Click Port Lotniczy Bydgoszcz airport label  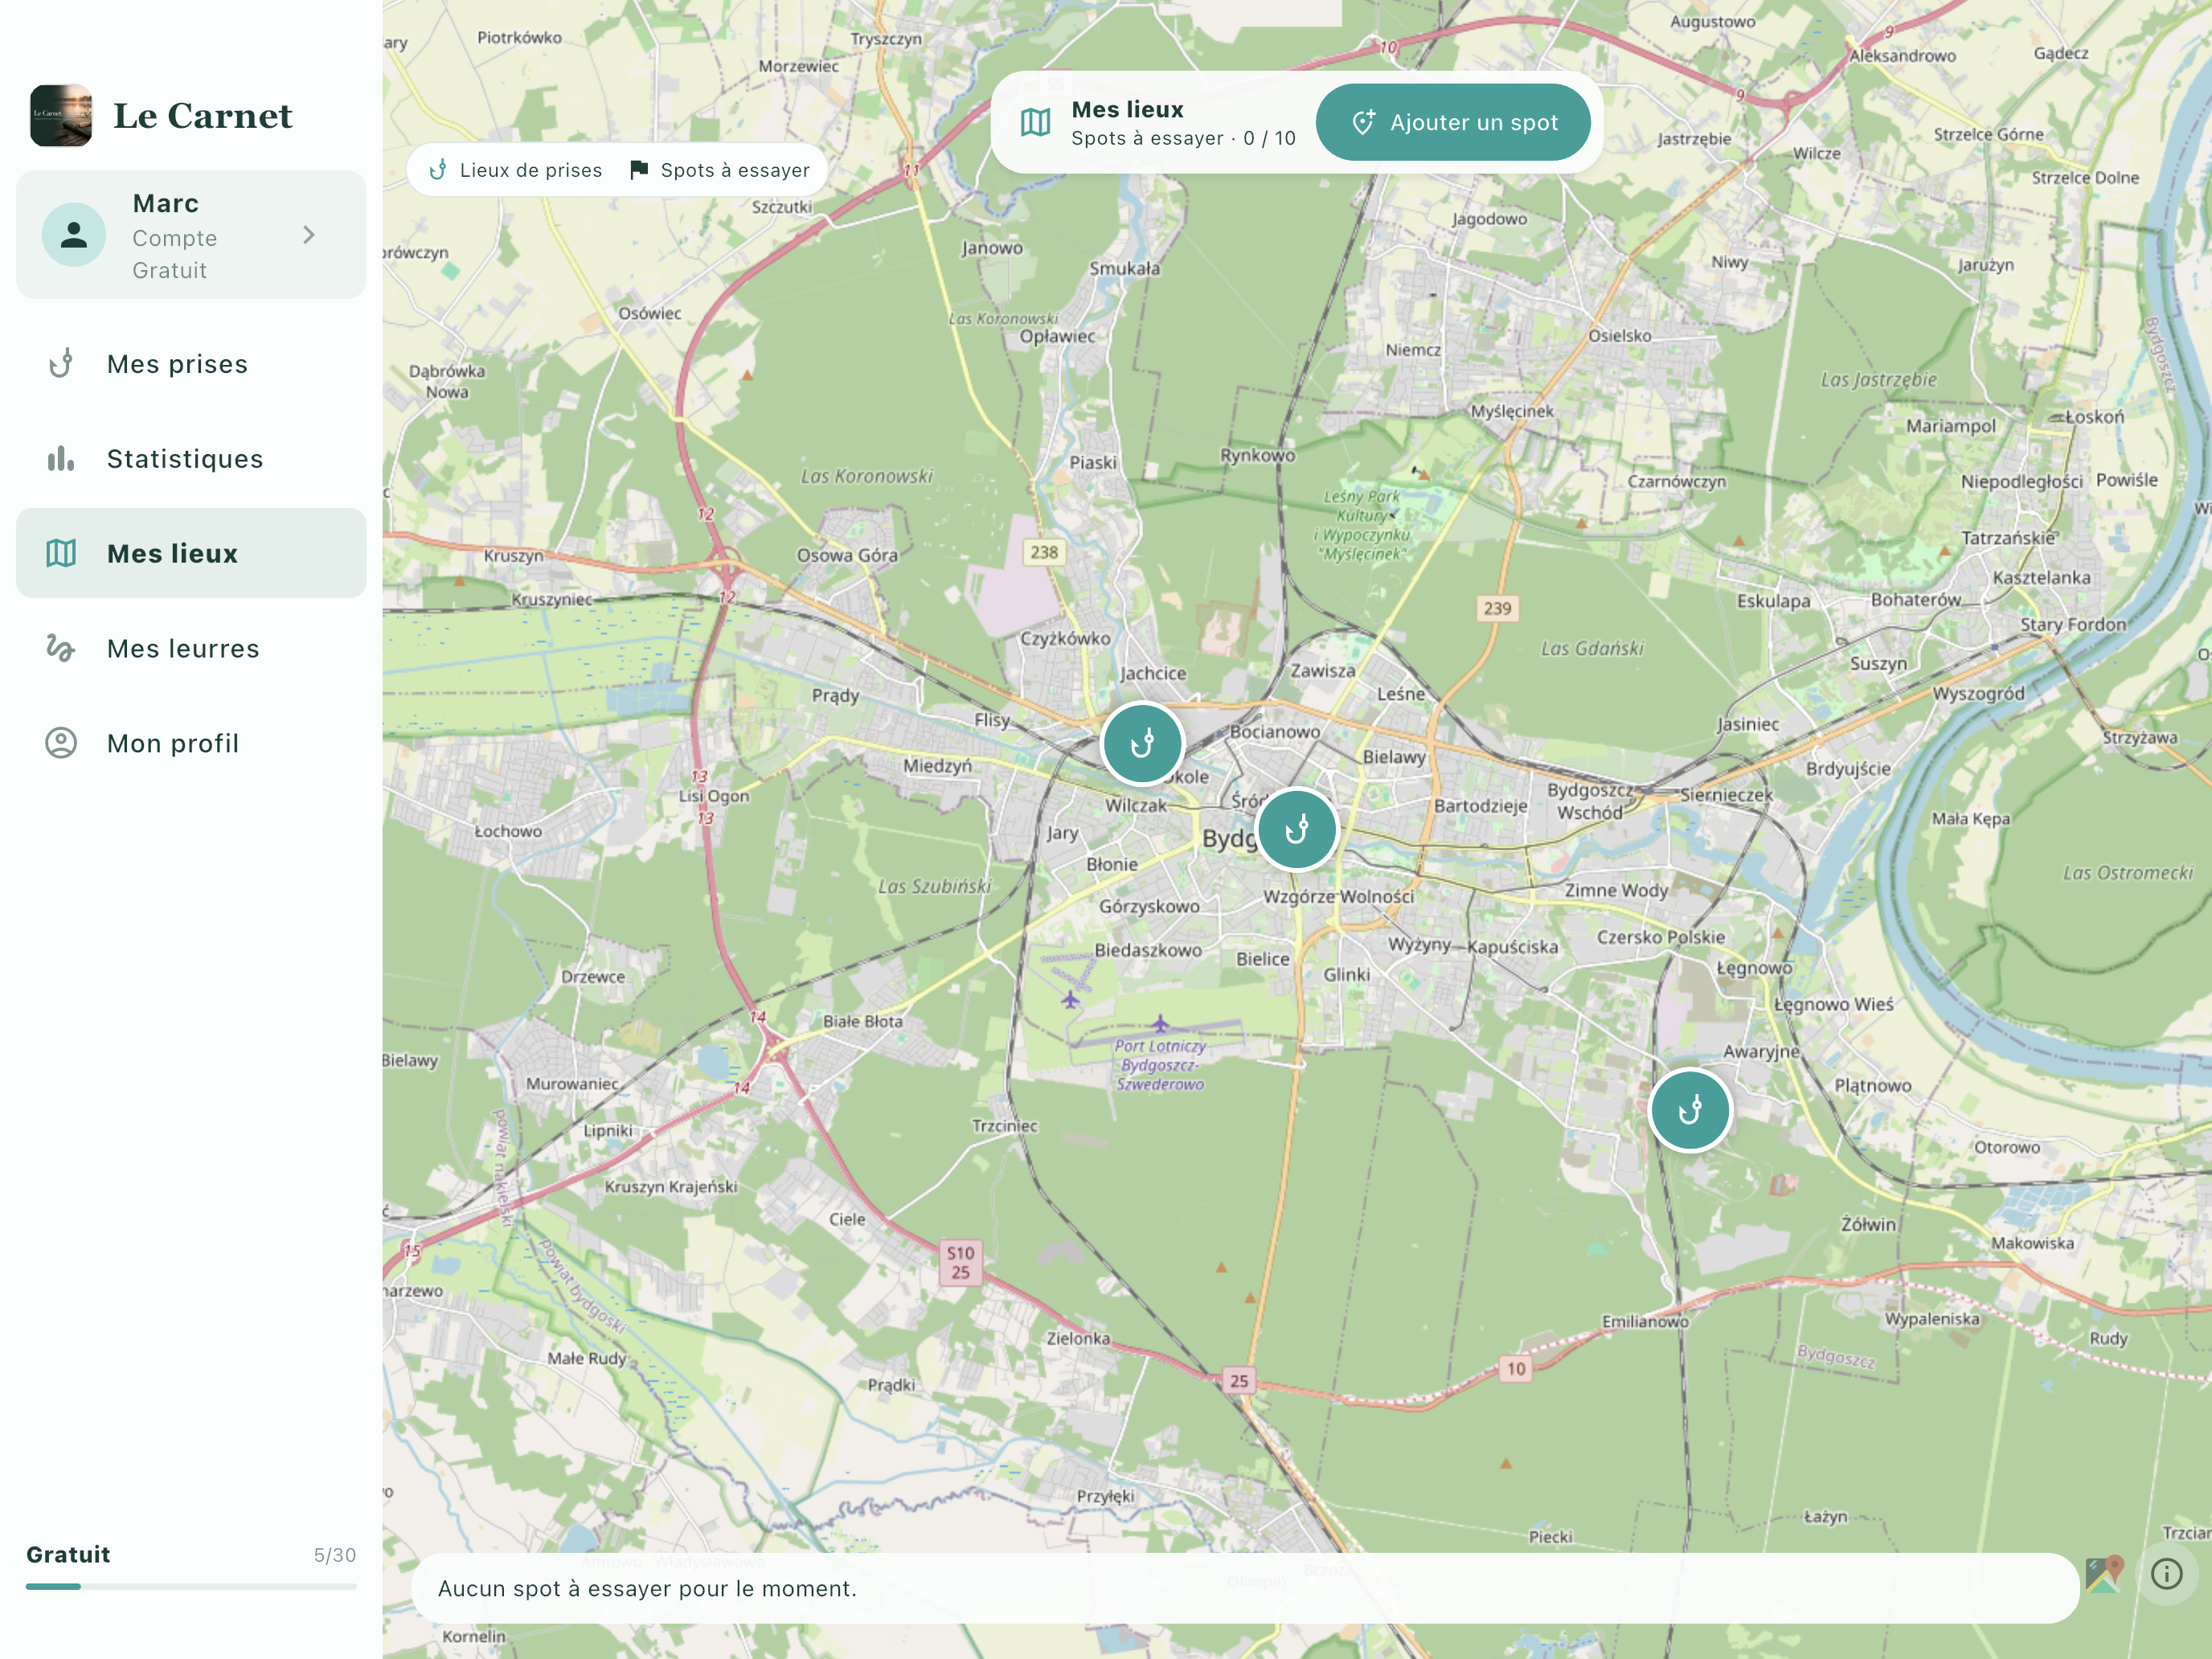[x=1160, y=1065]
